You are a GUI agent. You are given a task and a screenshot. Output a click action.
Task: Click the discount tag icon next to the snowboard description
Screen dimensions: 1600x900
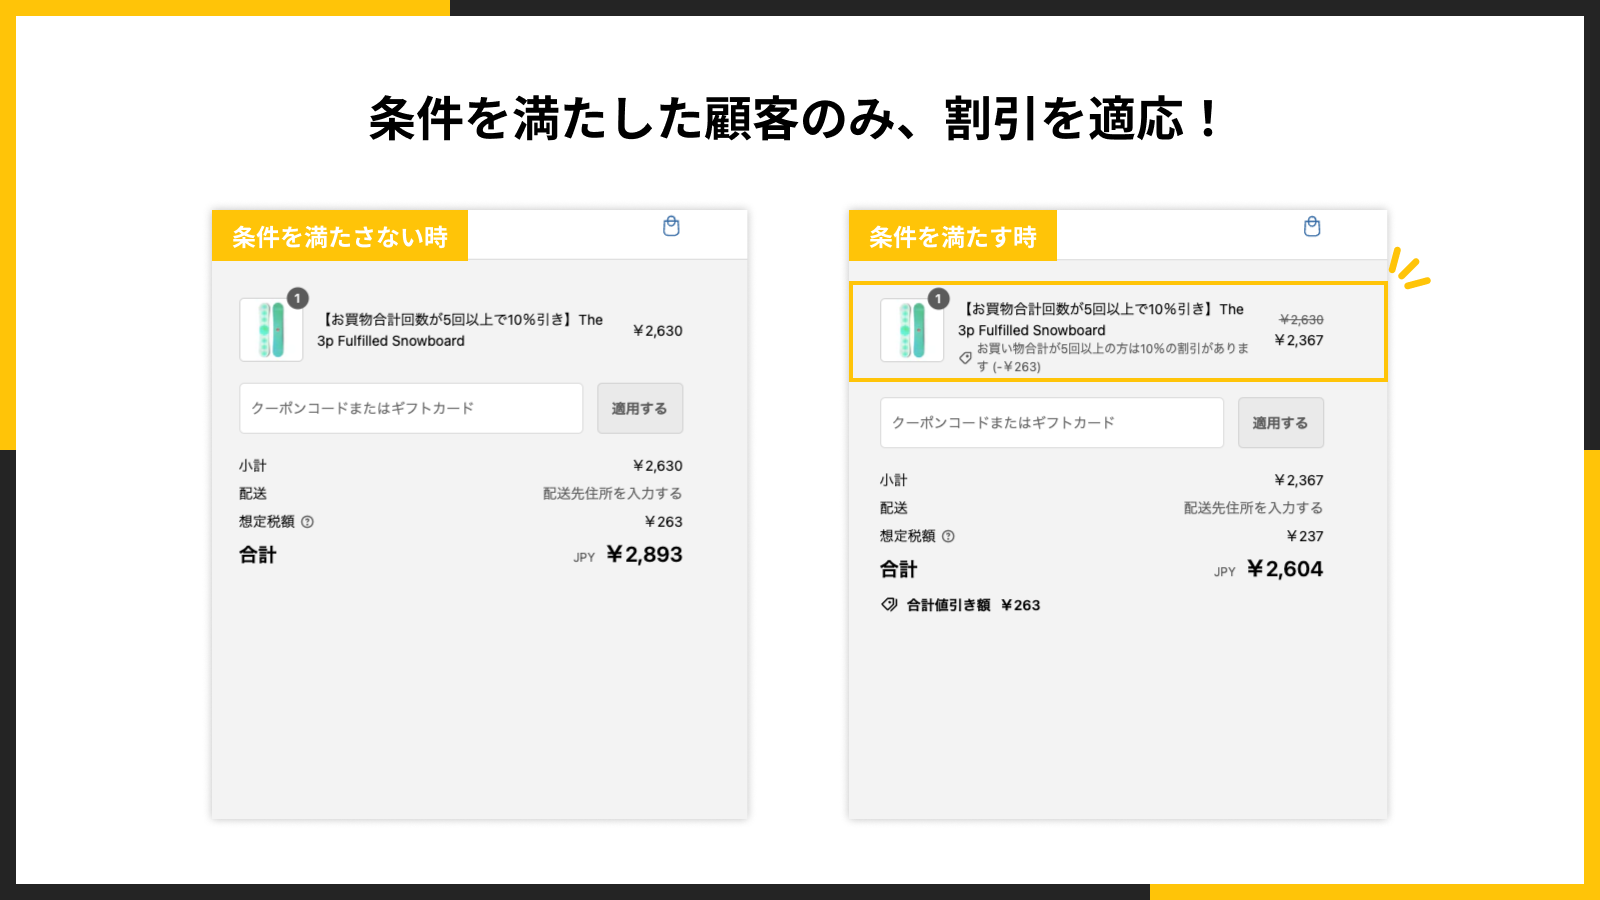(965, 360)
